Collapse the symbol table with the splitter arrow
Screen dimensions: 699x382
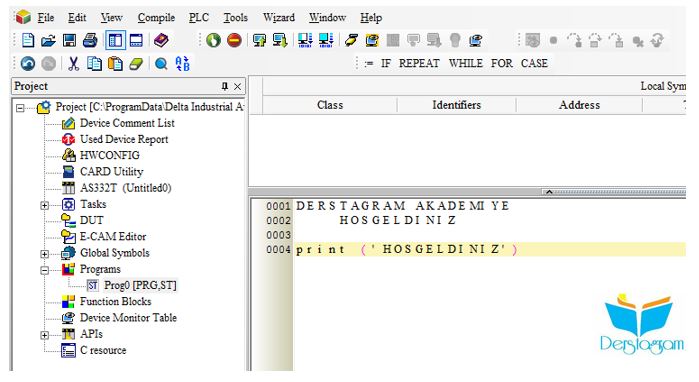click(x=549, y=192)
